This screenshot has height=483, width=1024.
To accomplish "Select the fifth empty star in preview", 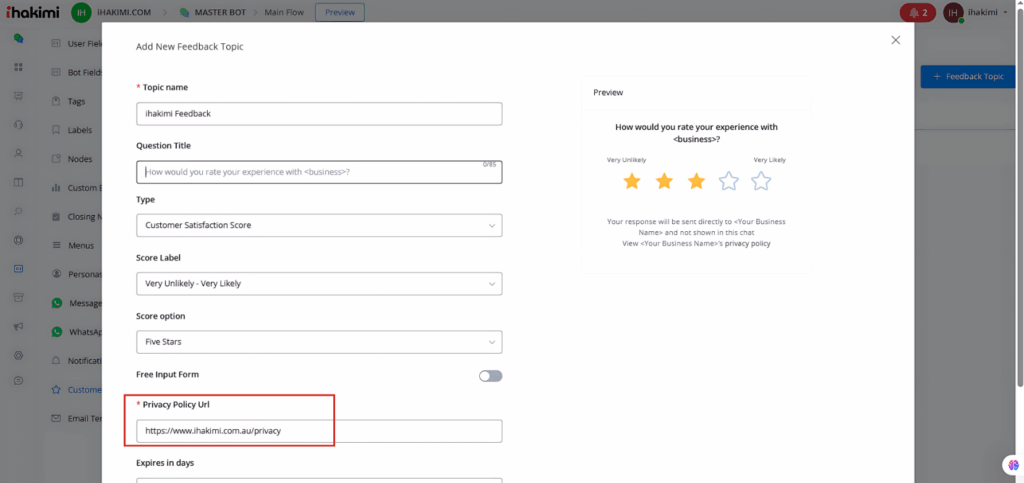I will coord(761,181).
